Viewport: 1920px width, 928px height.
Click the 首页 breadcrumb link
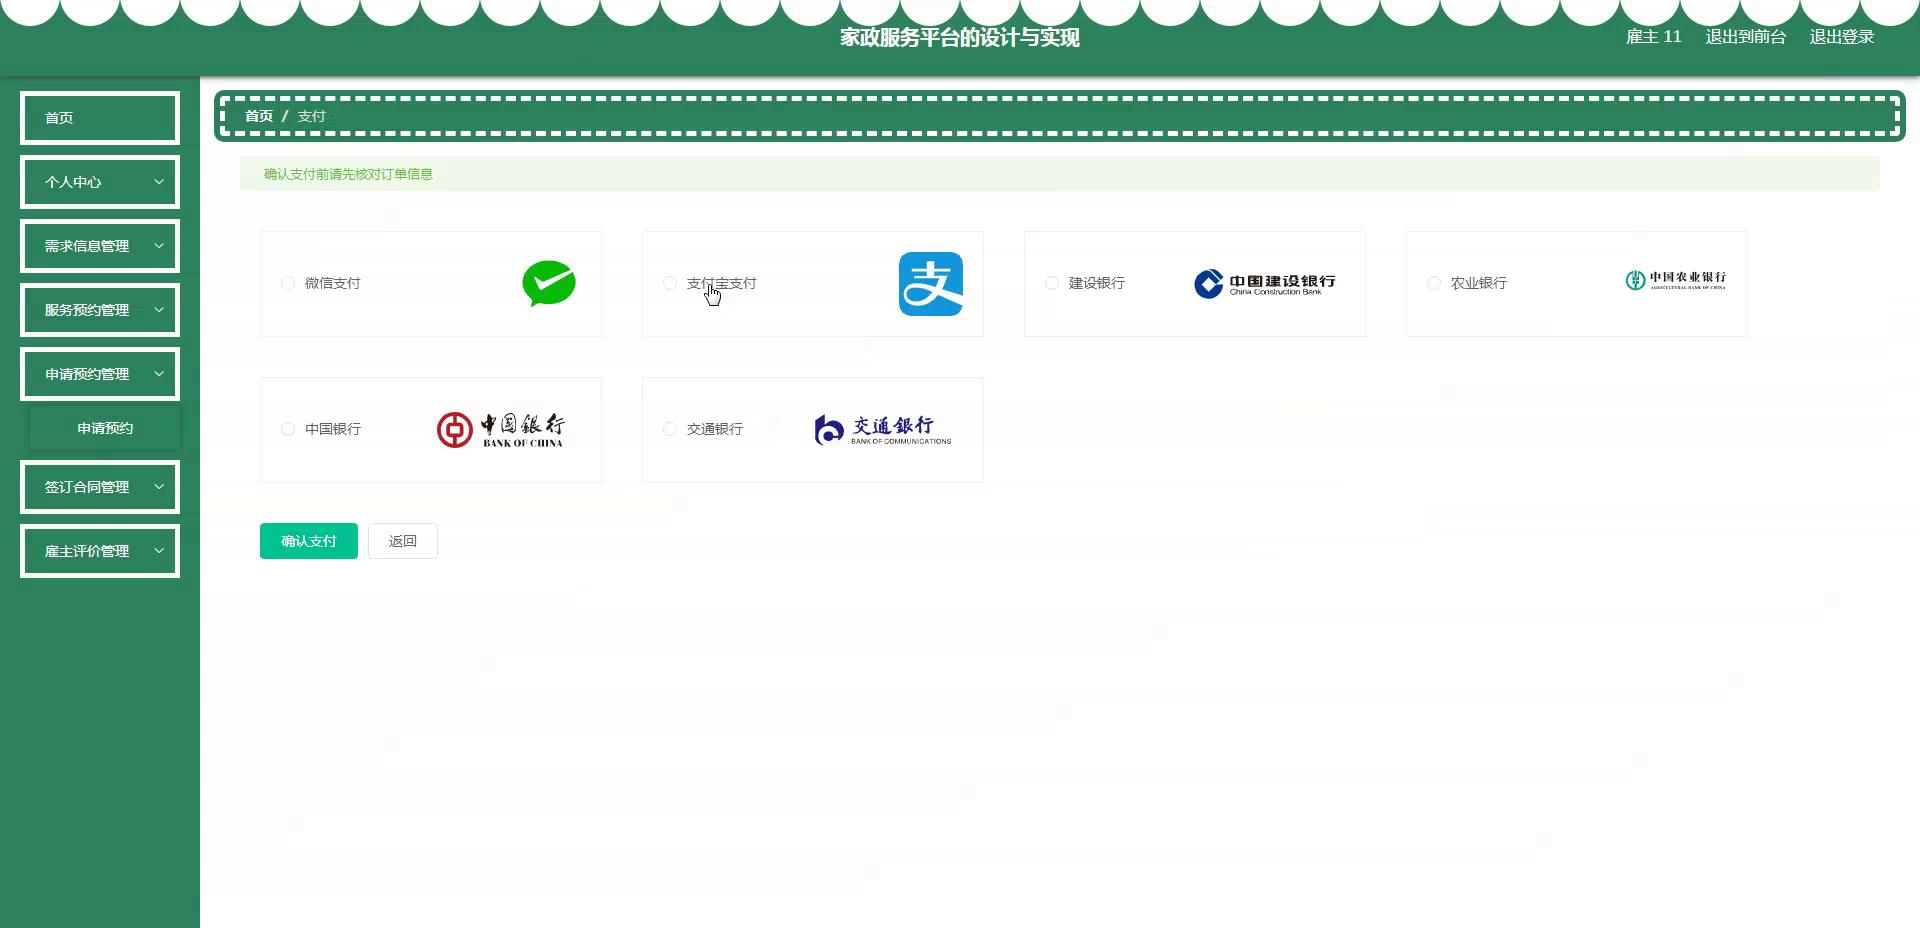tap(259, 116)
